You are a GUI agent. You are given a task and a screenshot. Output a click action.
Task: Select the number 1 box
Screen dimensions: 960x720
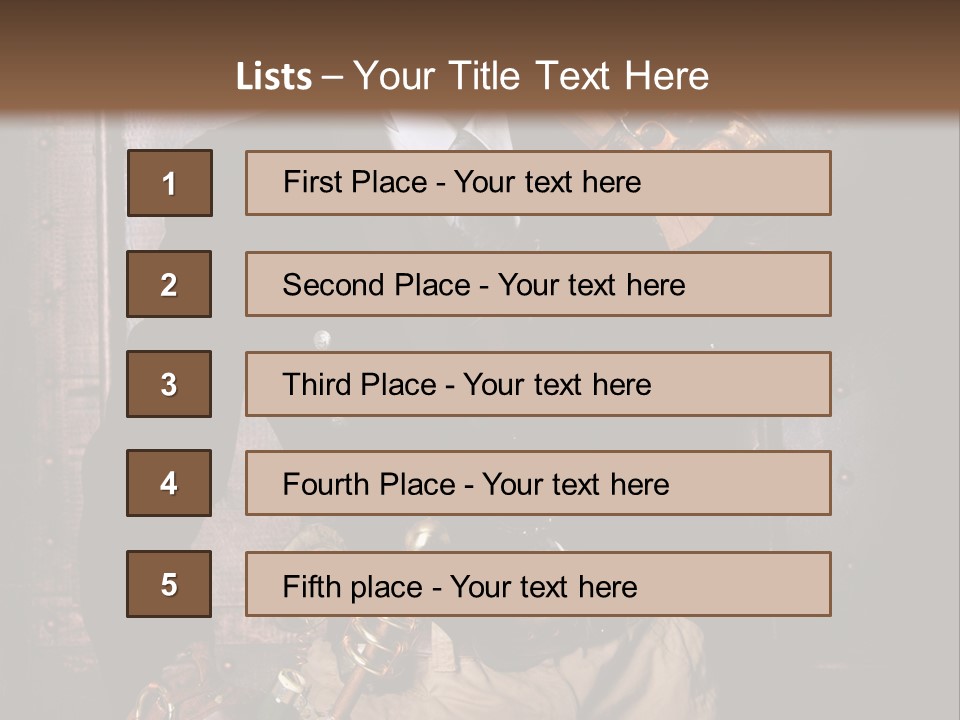pyautogui.click(x=169, y=183)
